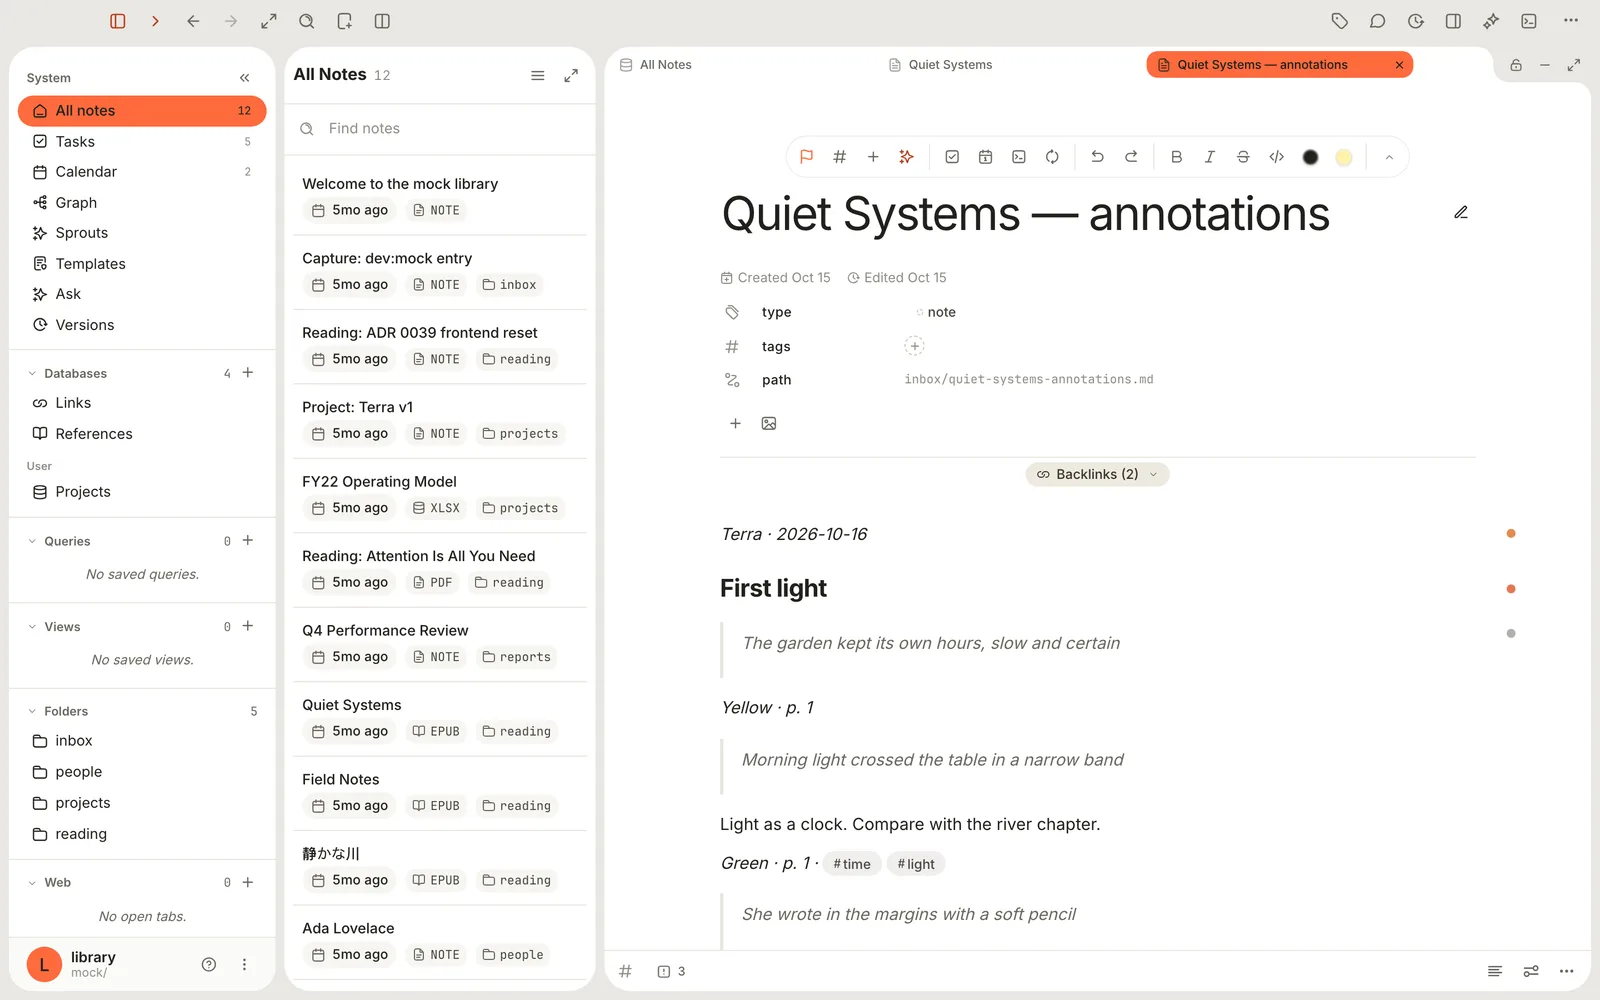This screenshot has height=1000, width=1600.
Task: Expand the Backlinks (2) dropdown
Action: tap(1097, 474)
